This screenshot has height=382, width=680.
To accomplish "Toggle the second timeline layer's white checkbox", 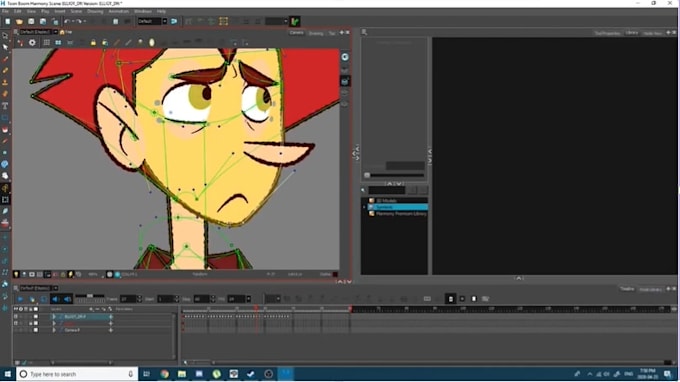I will coord(36,323).
